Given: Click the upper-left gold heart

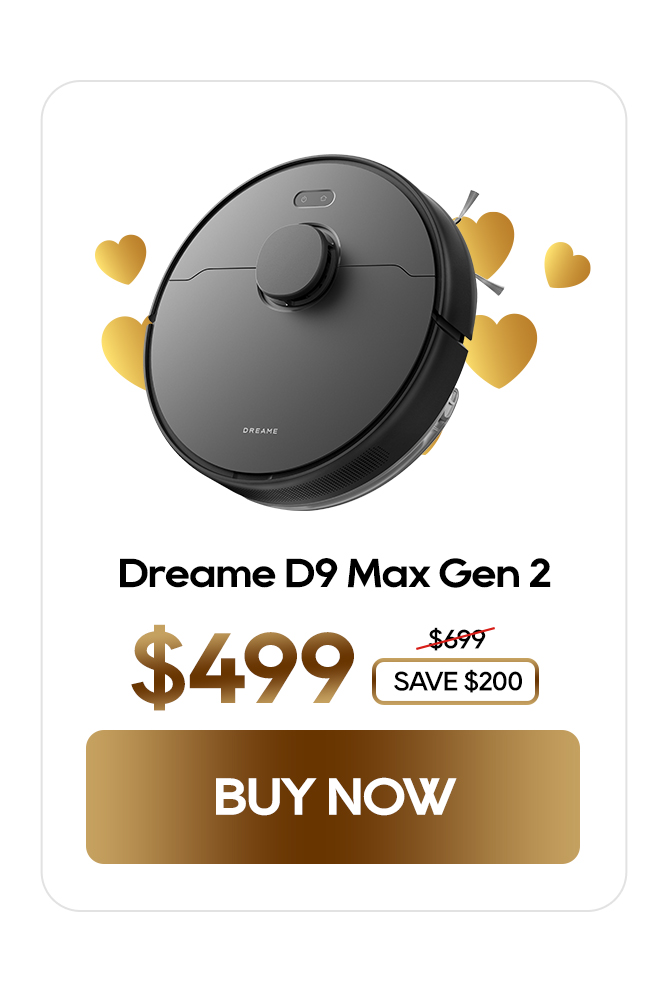Looking at the screenshot, I should pos(121,259).
